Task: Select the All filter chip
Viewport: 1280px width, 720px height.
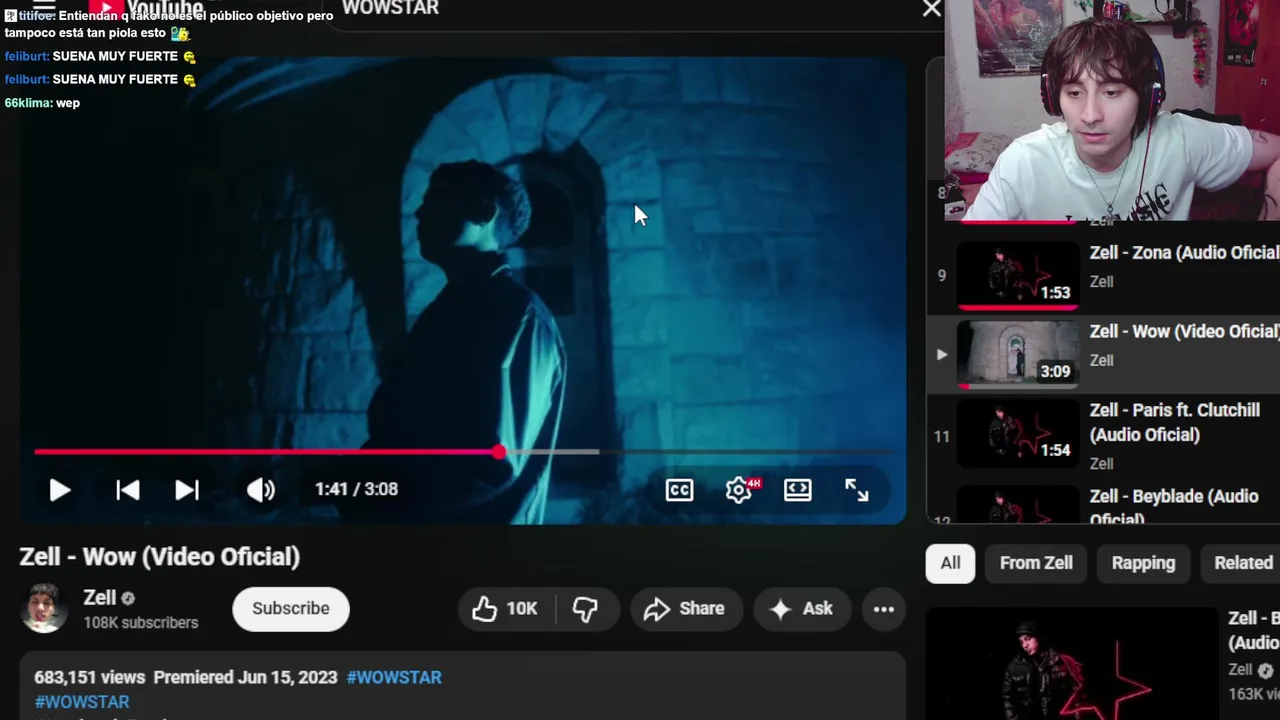Action: pos(950,563)
